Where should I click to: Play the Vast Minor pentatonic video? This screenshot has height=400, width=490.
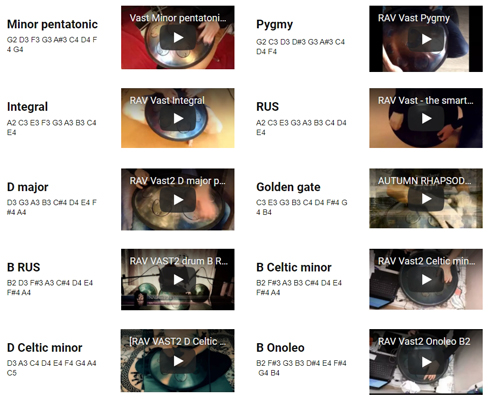pyautogui.click(x=178, y=38)
